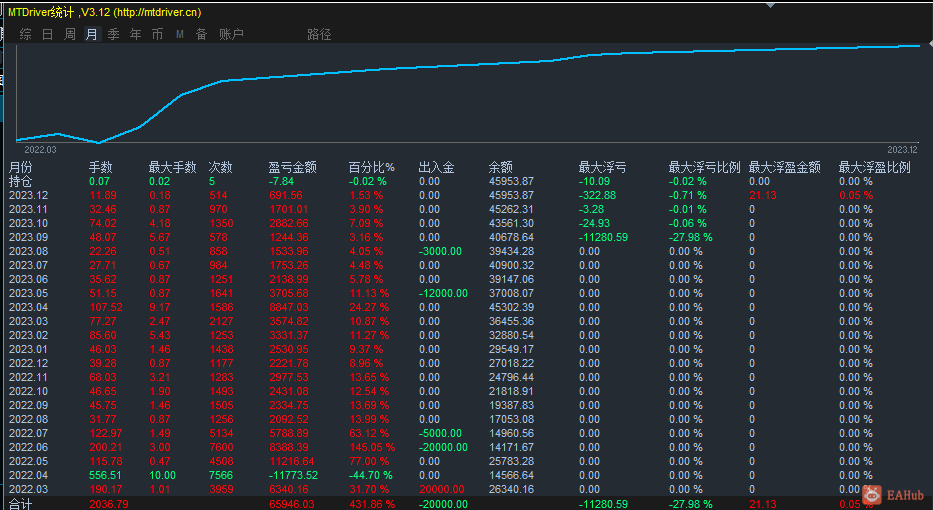Viewport: 933px width, 510px height.
Task: Switch to the 综 summary tab
Action: [26, 35]
